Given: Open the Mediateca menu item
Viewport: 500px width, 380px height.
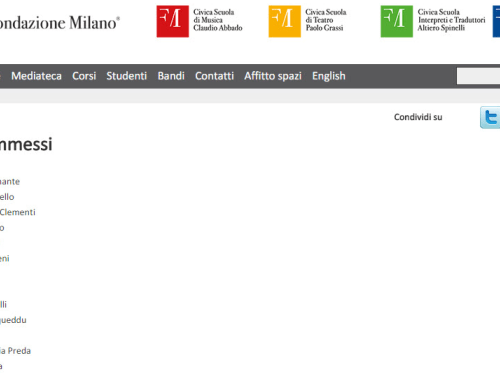Looking at the screenshot, I should pyautogui.click(x=36, y=76).
